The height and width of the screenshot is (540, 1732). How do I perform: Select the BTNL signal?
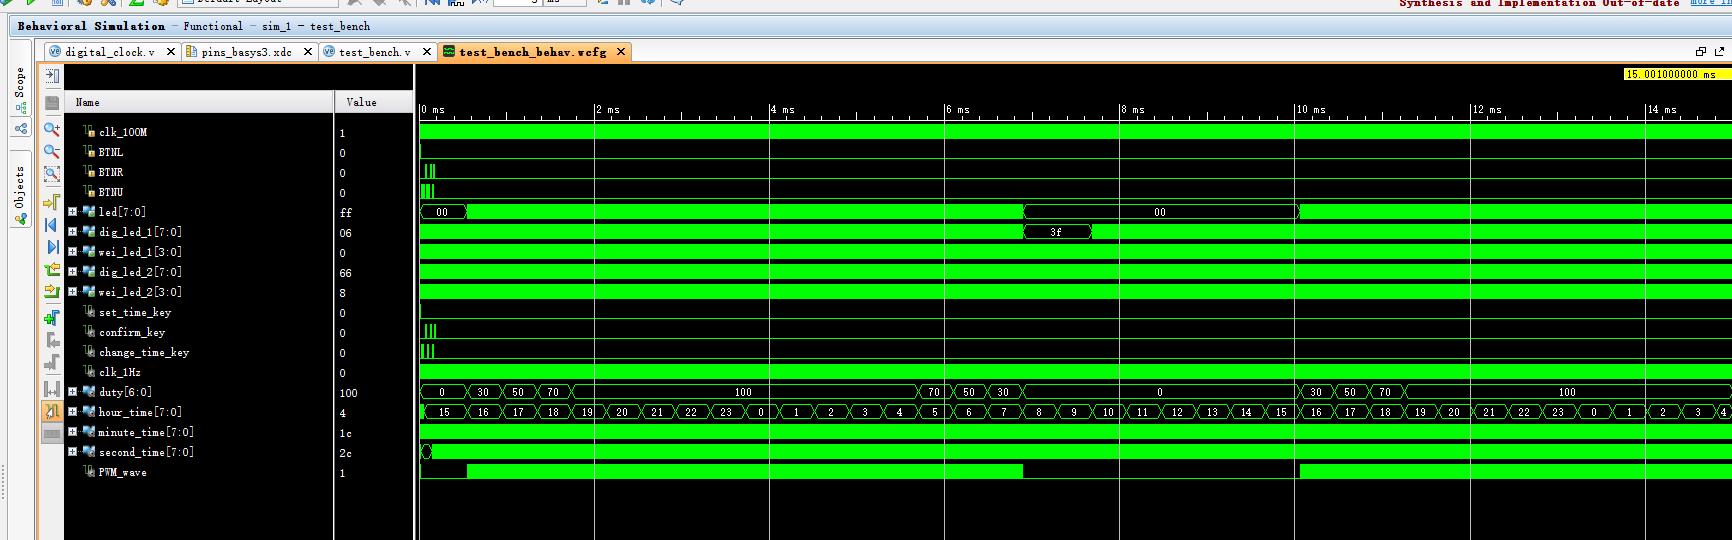pyautogui.click(x=111, y=152)
